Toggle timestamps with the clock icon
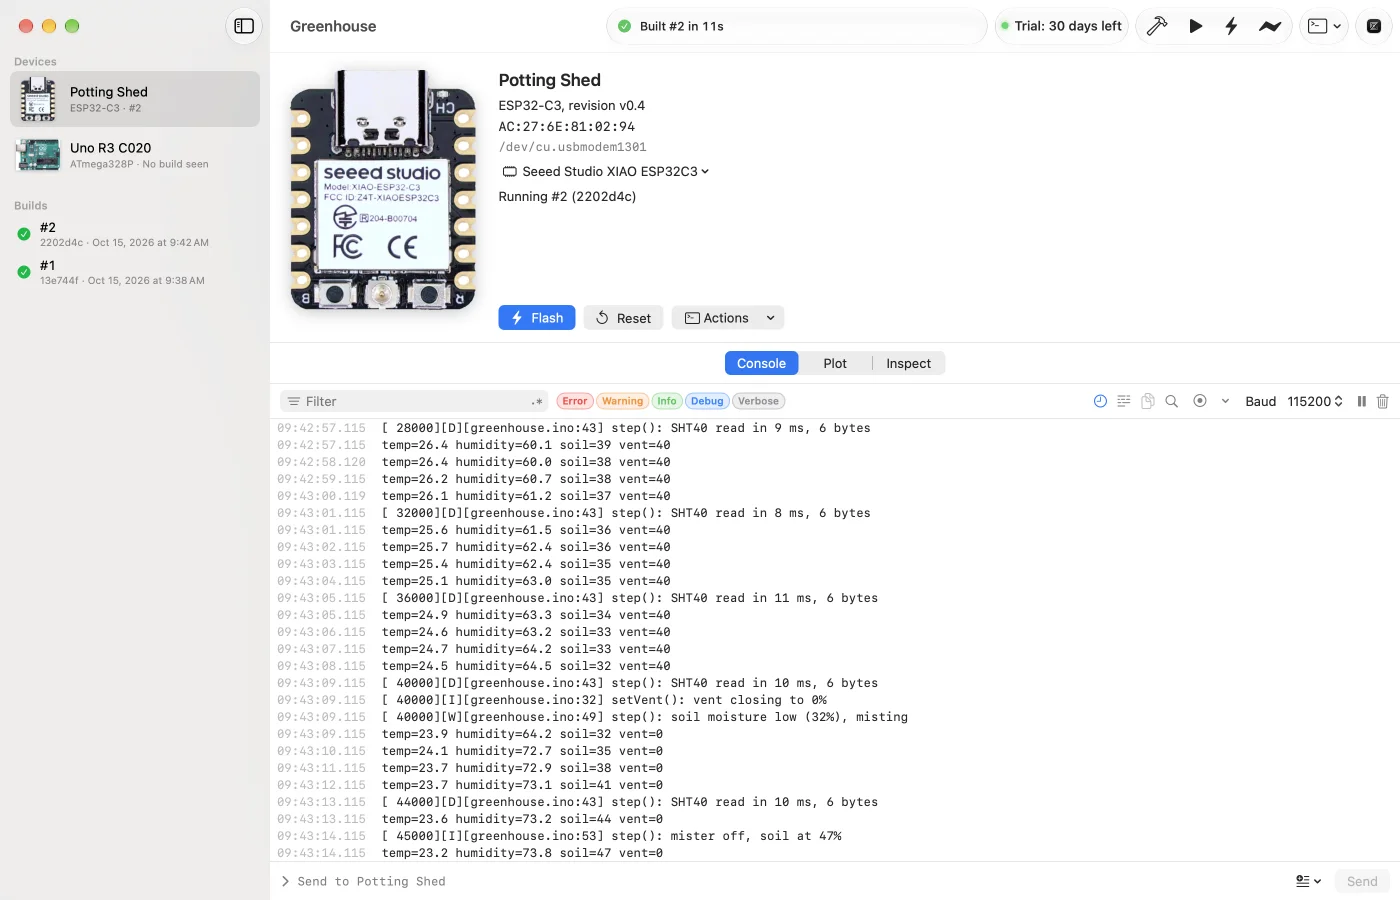Screen dimensions: 1400x900 tap(1100, 401)
